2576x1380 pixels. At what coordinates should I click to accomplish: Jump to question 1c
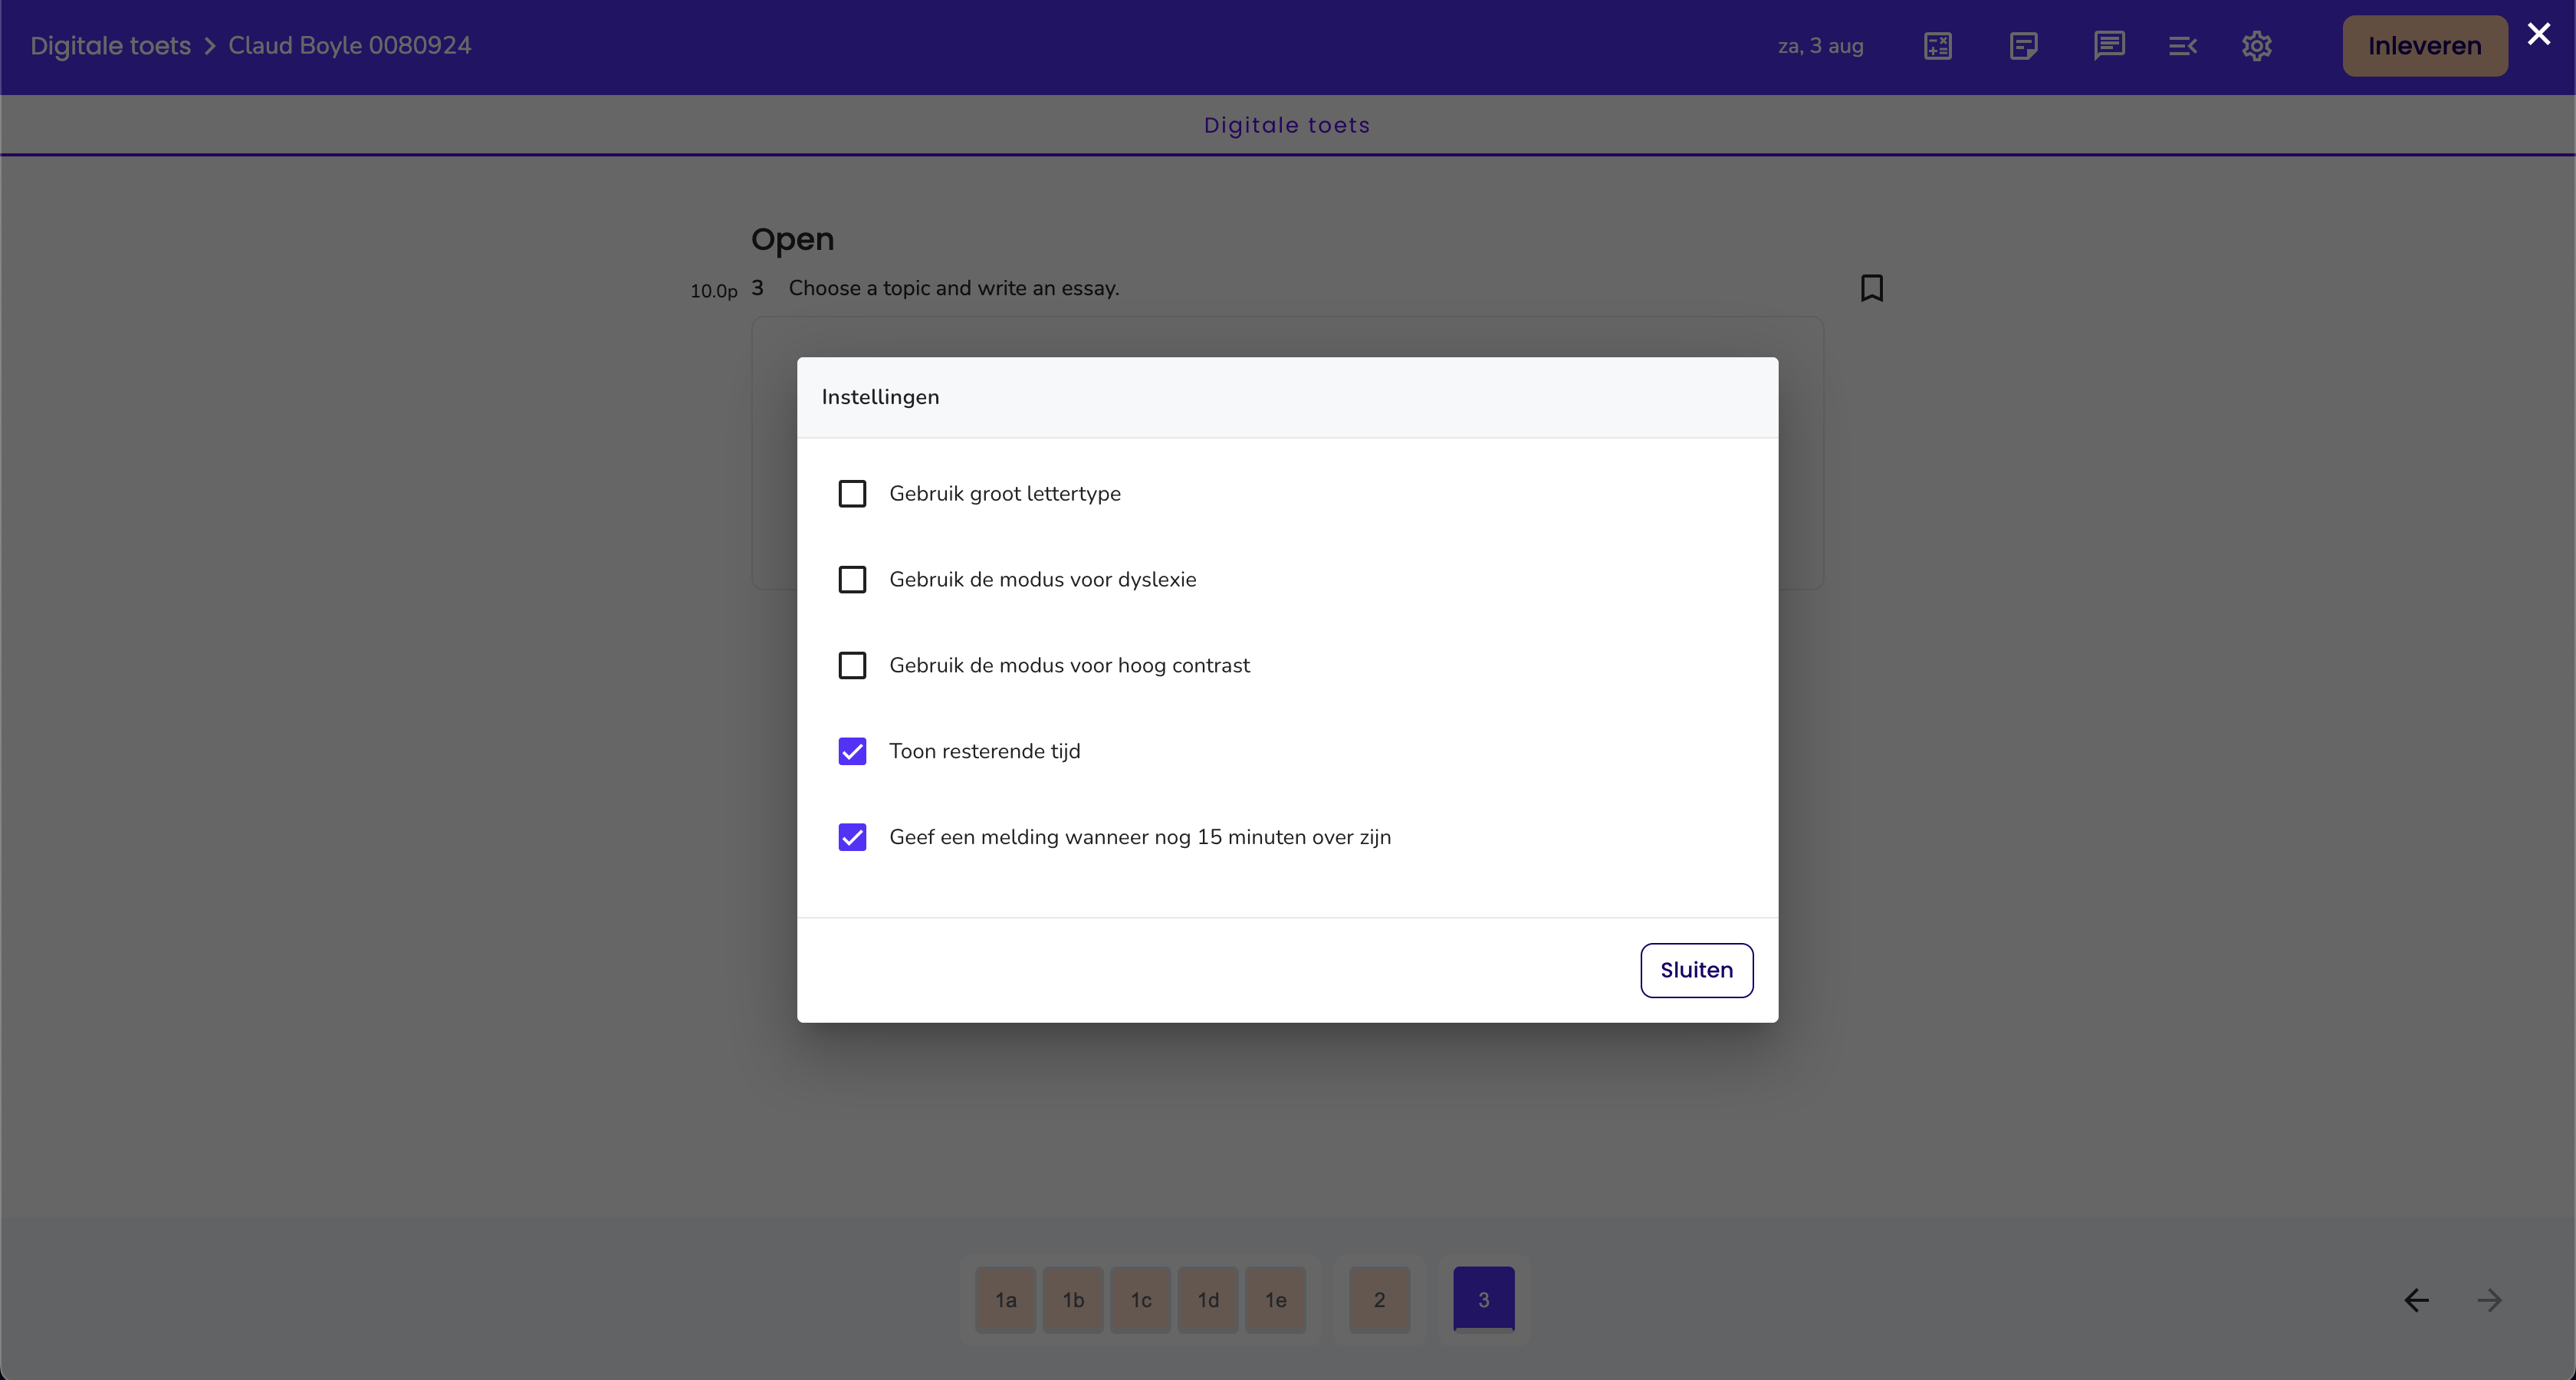click(1141, 1300)
